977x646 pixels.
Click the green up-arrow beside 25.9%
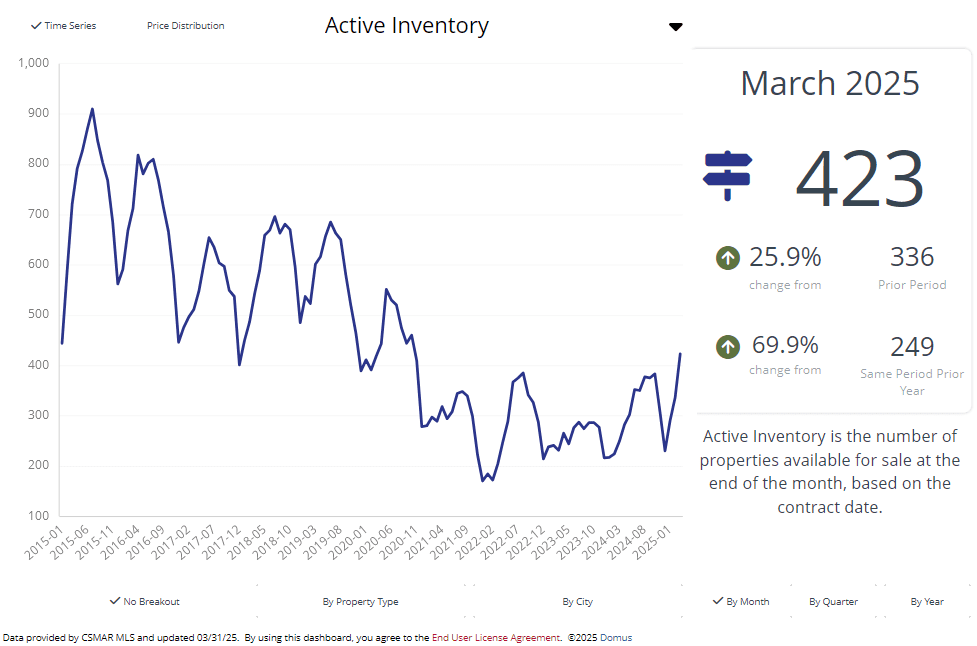click(728, 258)
